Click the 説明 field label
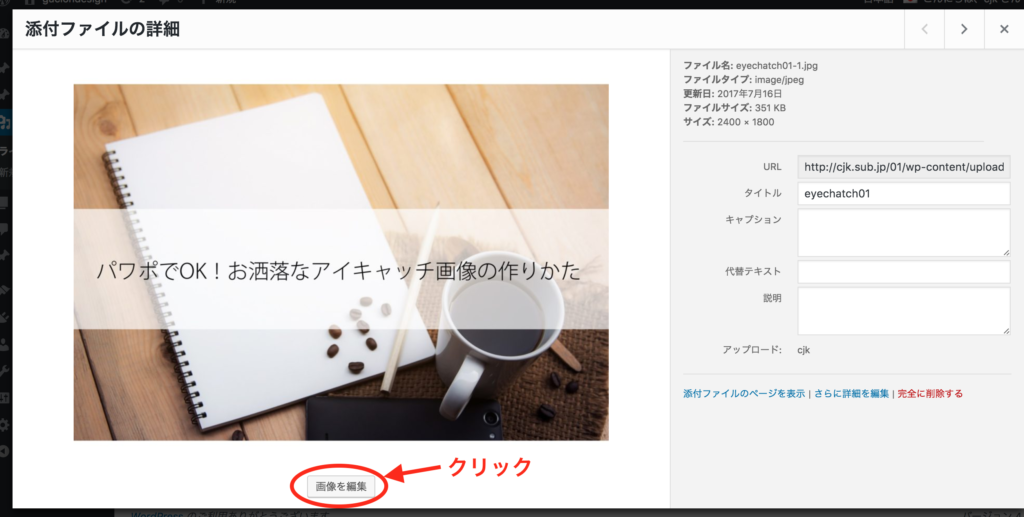Image resolution: width=1024 pixels, height=517 pixels. (771, 298)
